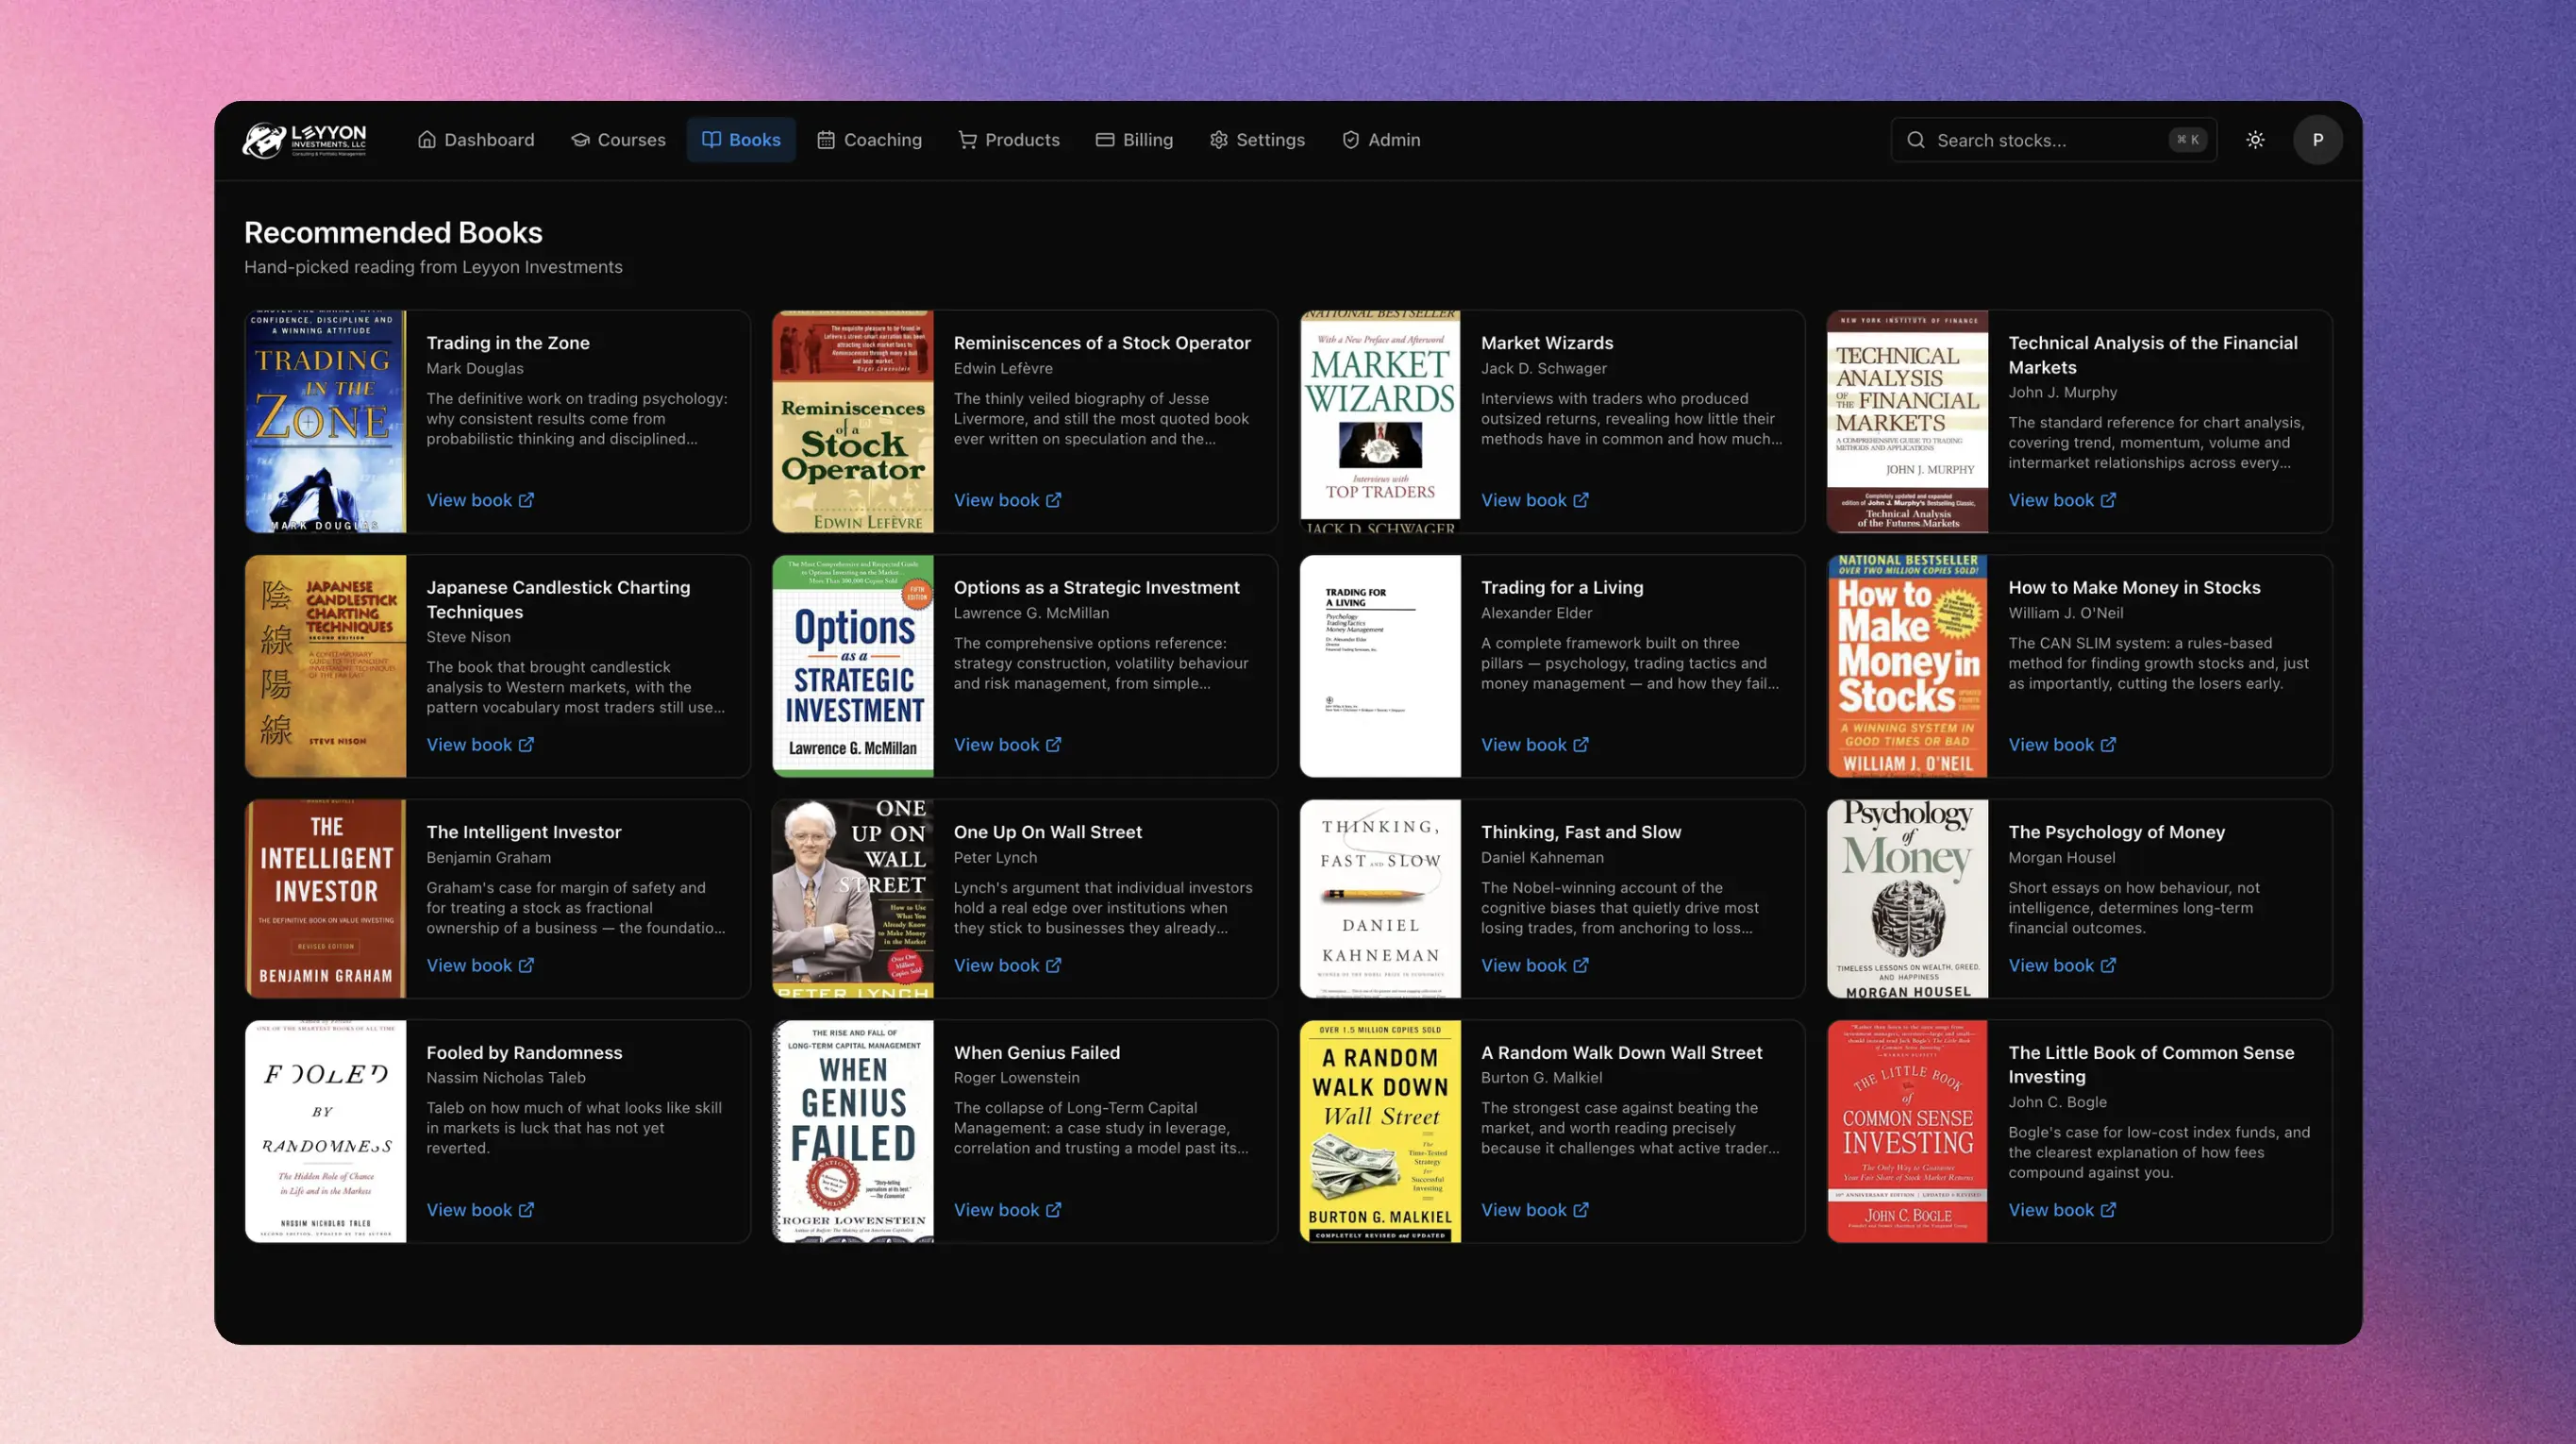View book for Reminiscences of a Stock Operator
This screenshot has height=1444, width=2576.
click(1007, 500)
